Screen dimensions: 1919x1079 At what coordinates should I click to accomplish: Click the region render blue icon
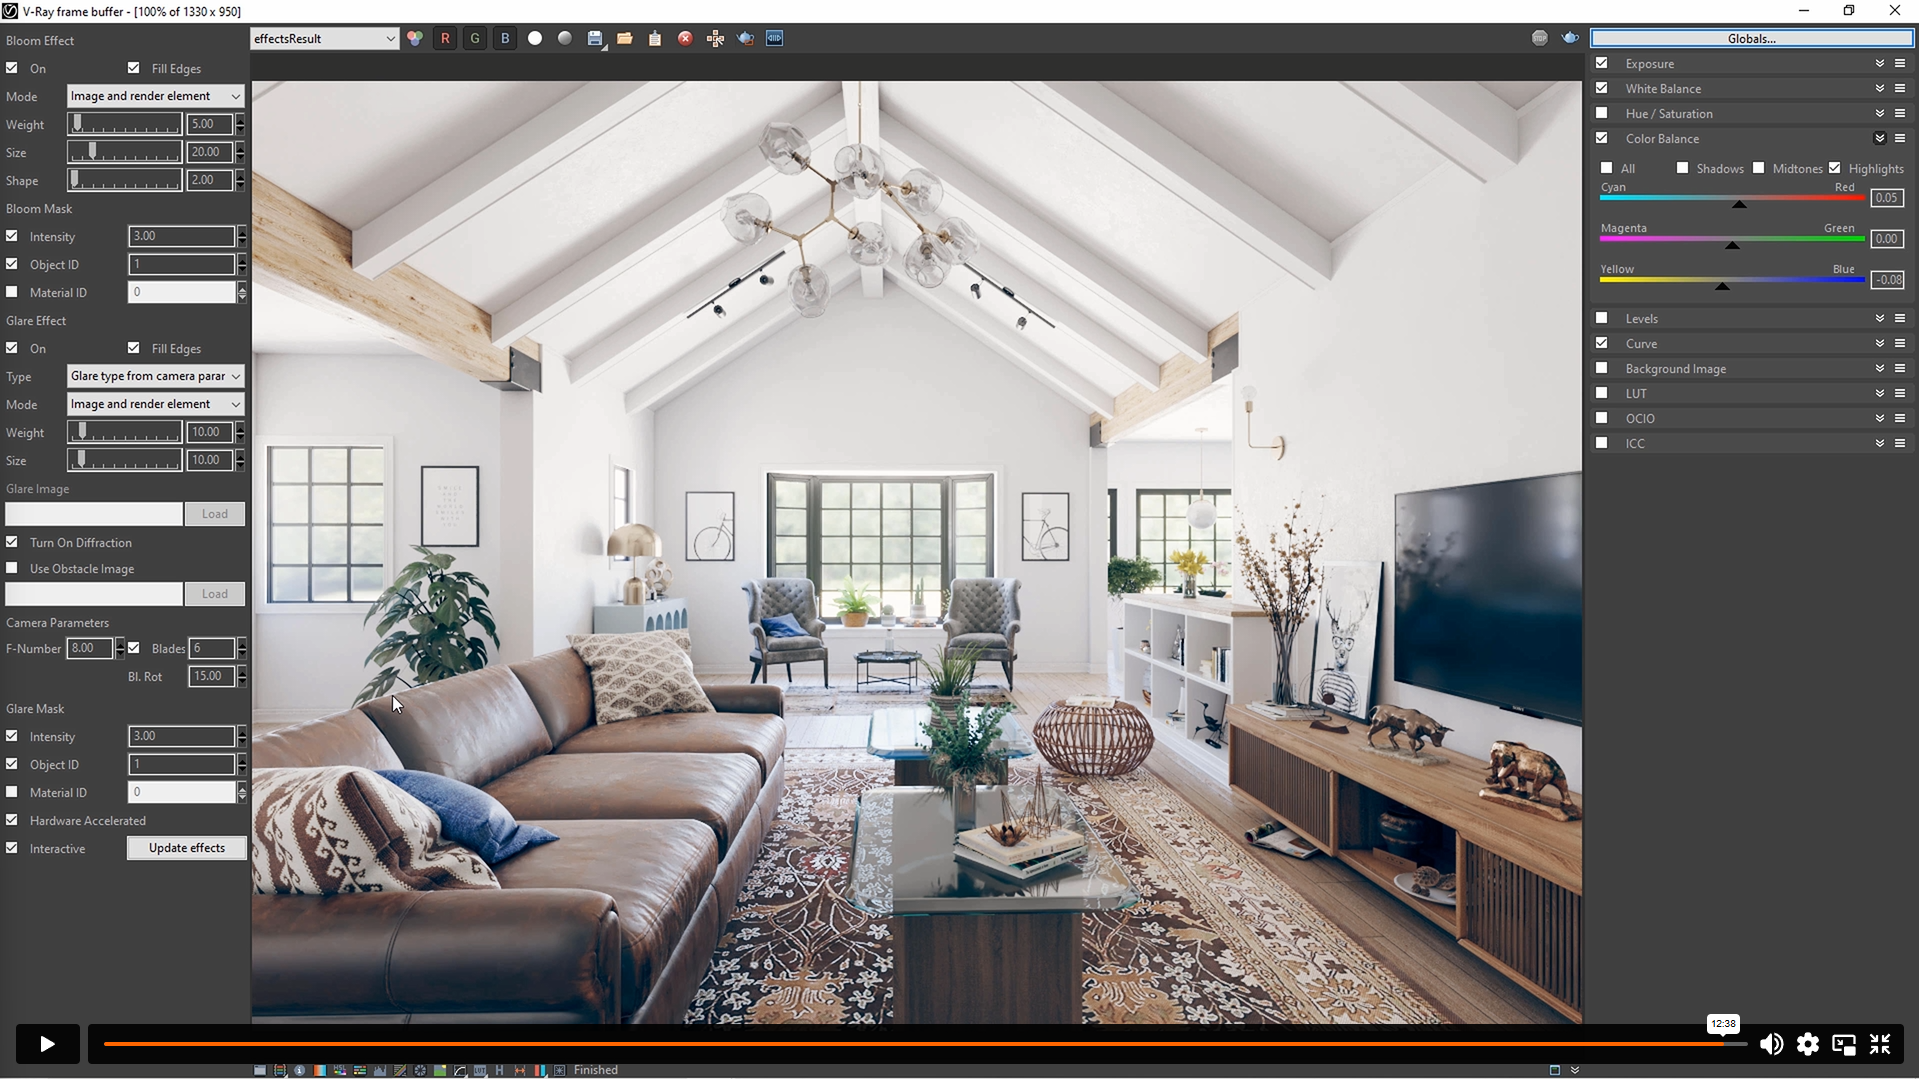point(775,38)
